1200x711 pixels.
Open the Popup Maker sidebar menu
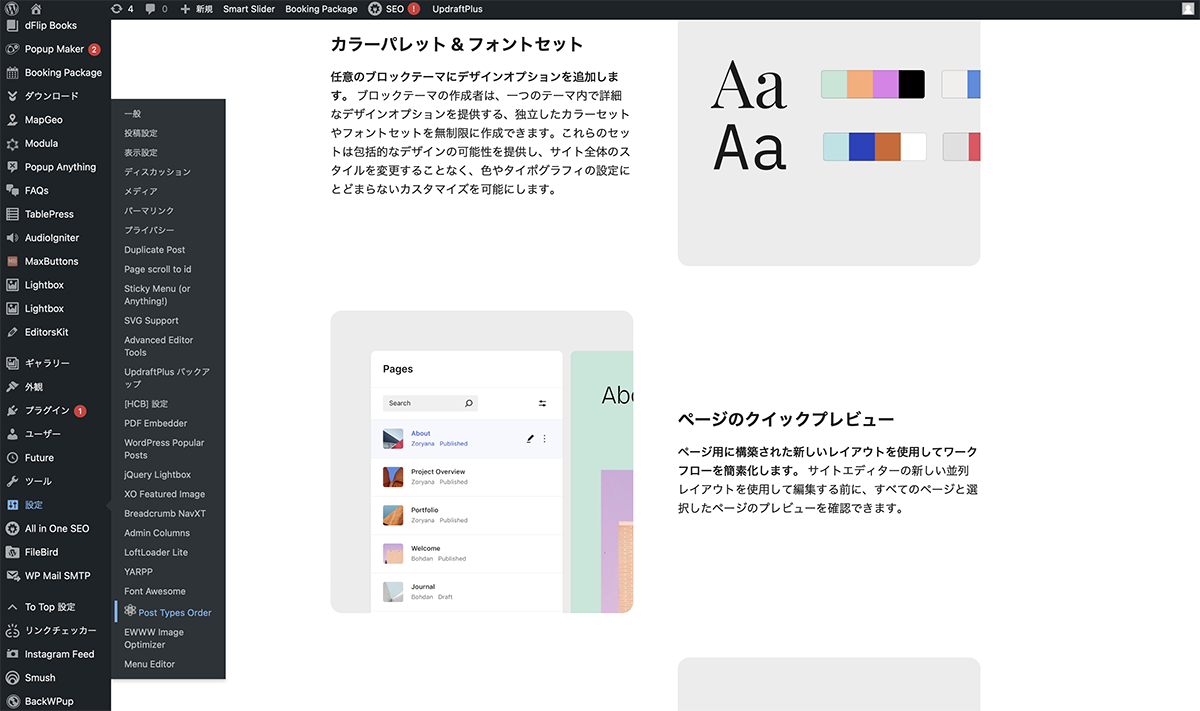click(x=54, y=49)
